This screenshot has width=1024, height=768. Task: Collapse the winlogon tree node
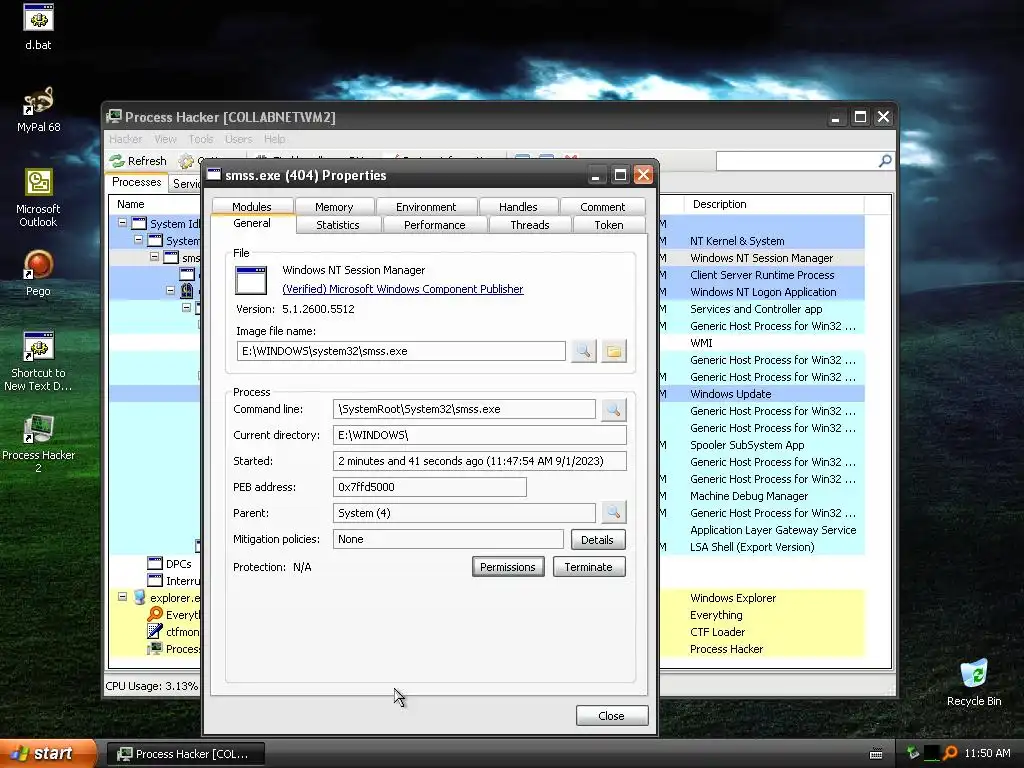(170, 290)
